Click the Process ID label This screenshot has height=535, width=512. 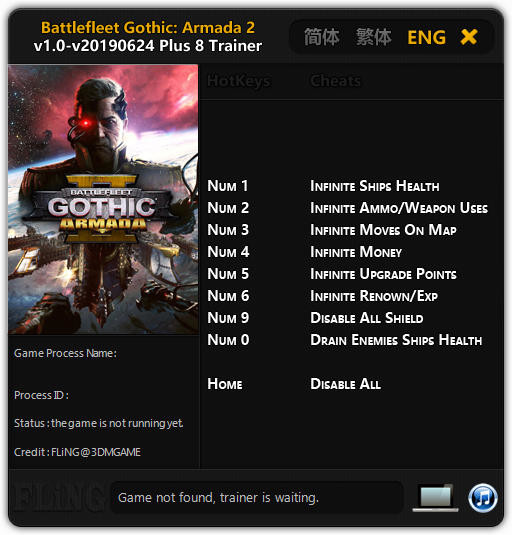[41, 395]
